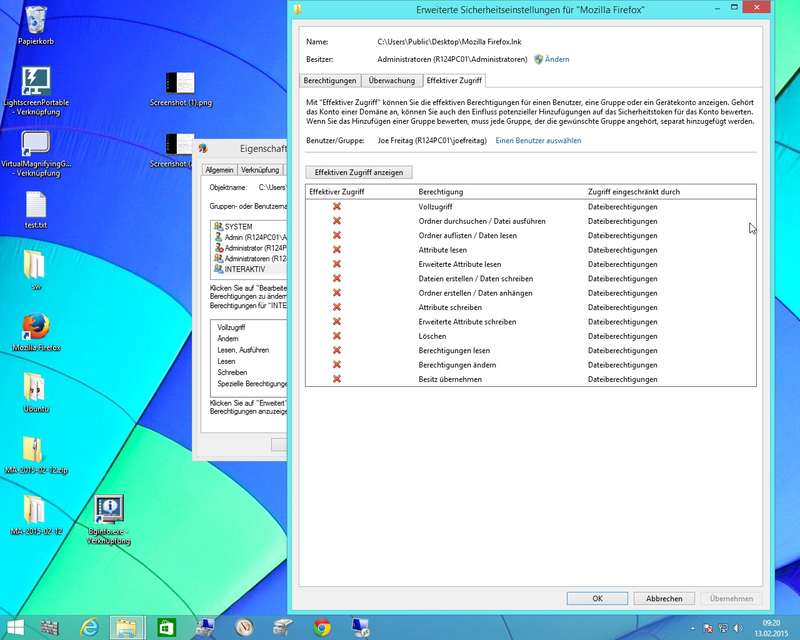The width and height of the screenshot is (800, 640).
Task: Click the Abbrechen button
Action: pyautogui.click(x=664, y=598)
